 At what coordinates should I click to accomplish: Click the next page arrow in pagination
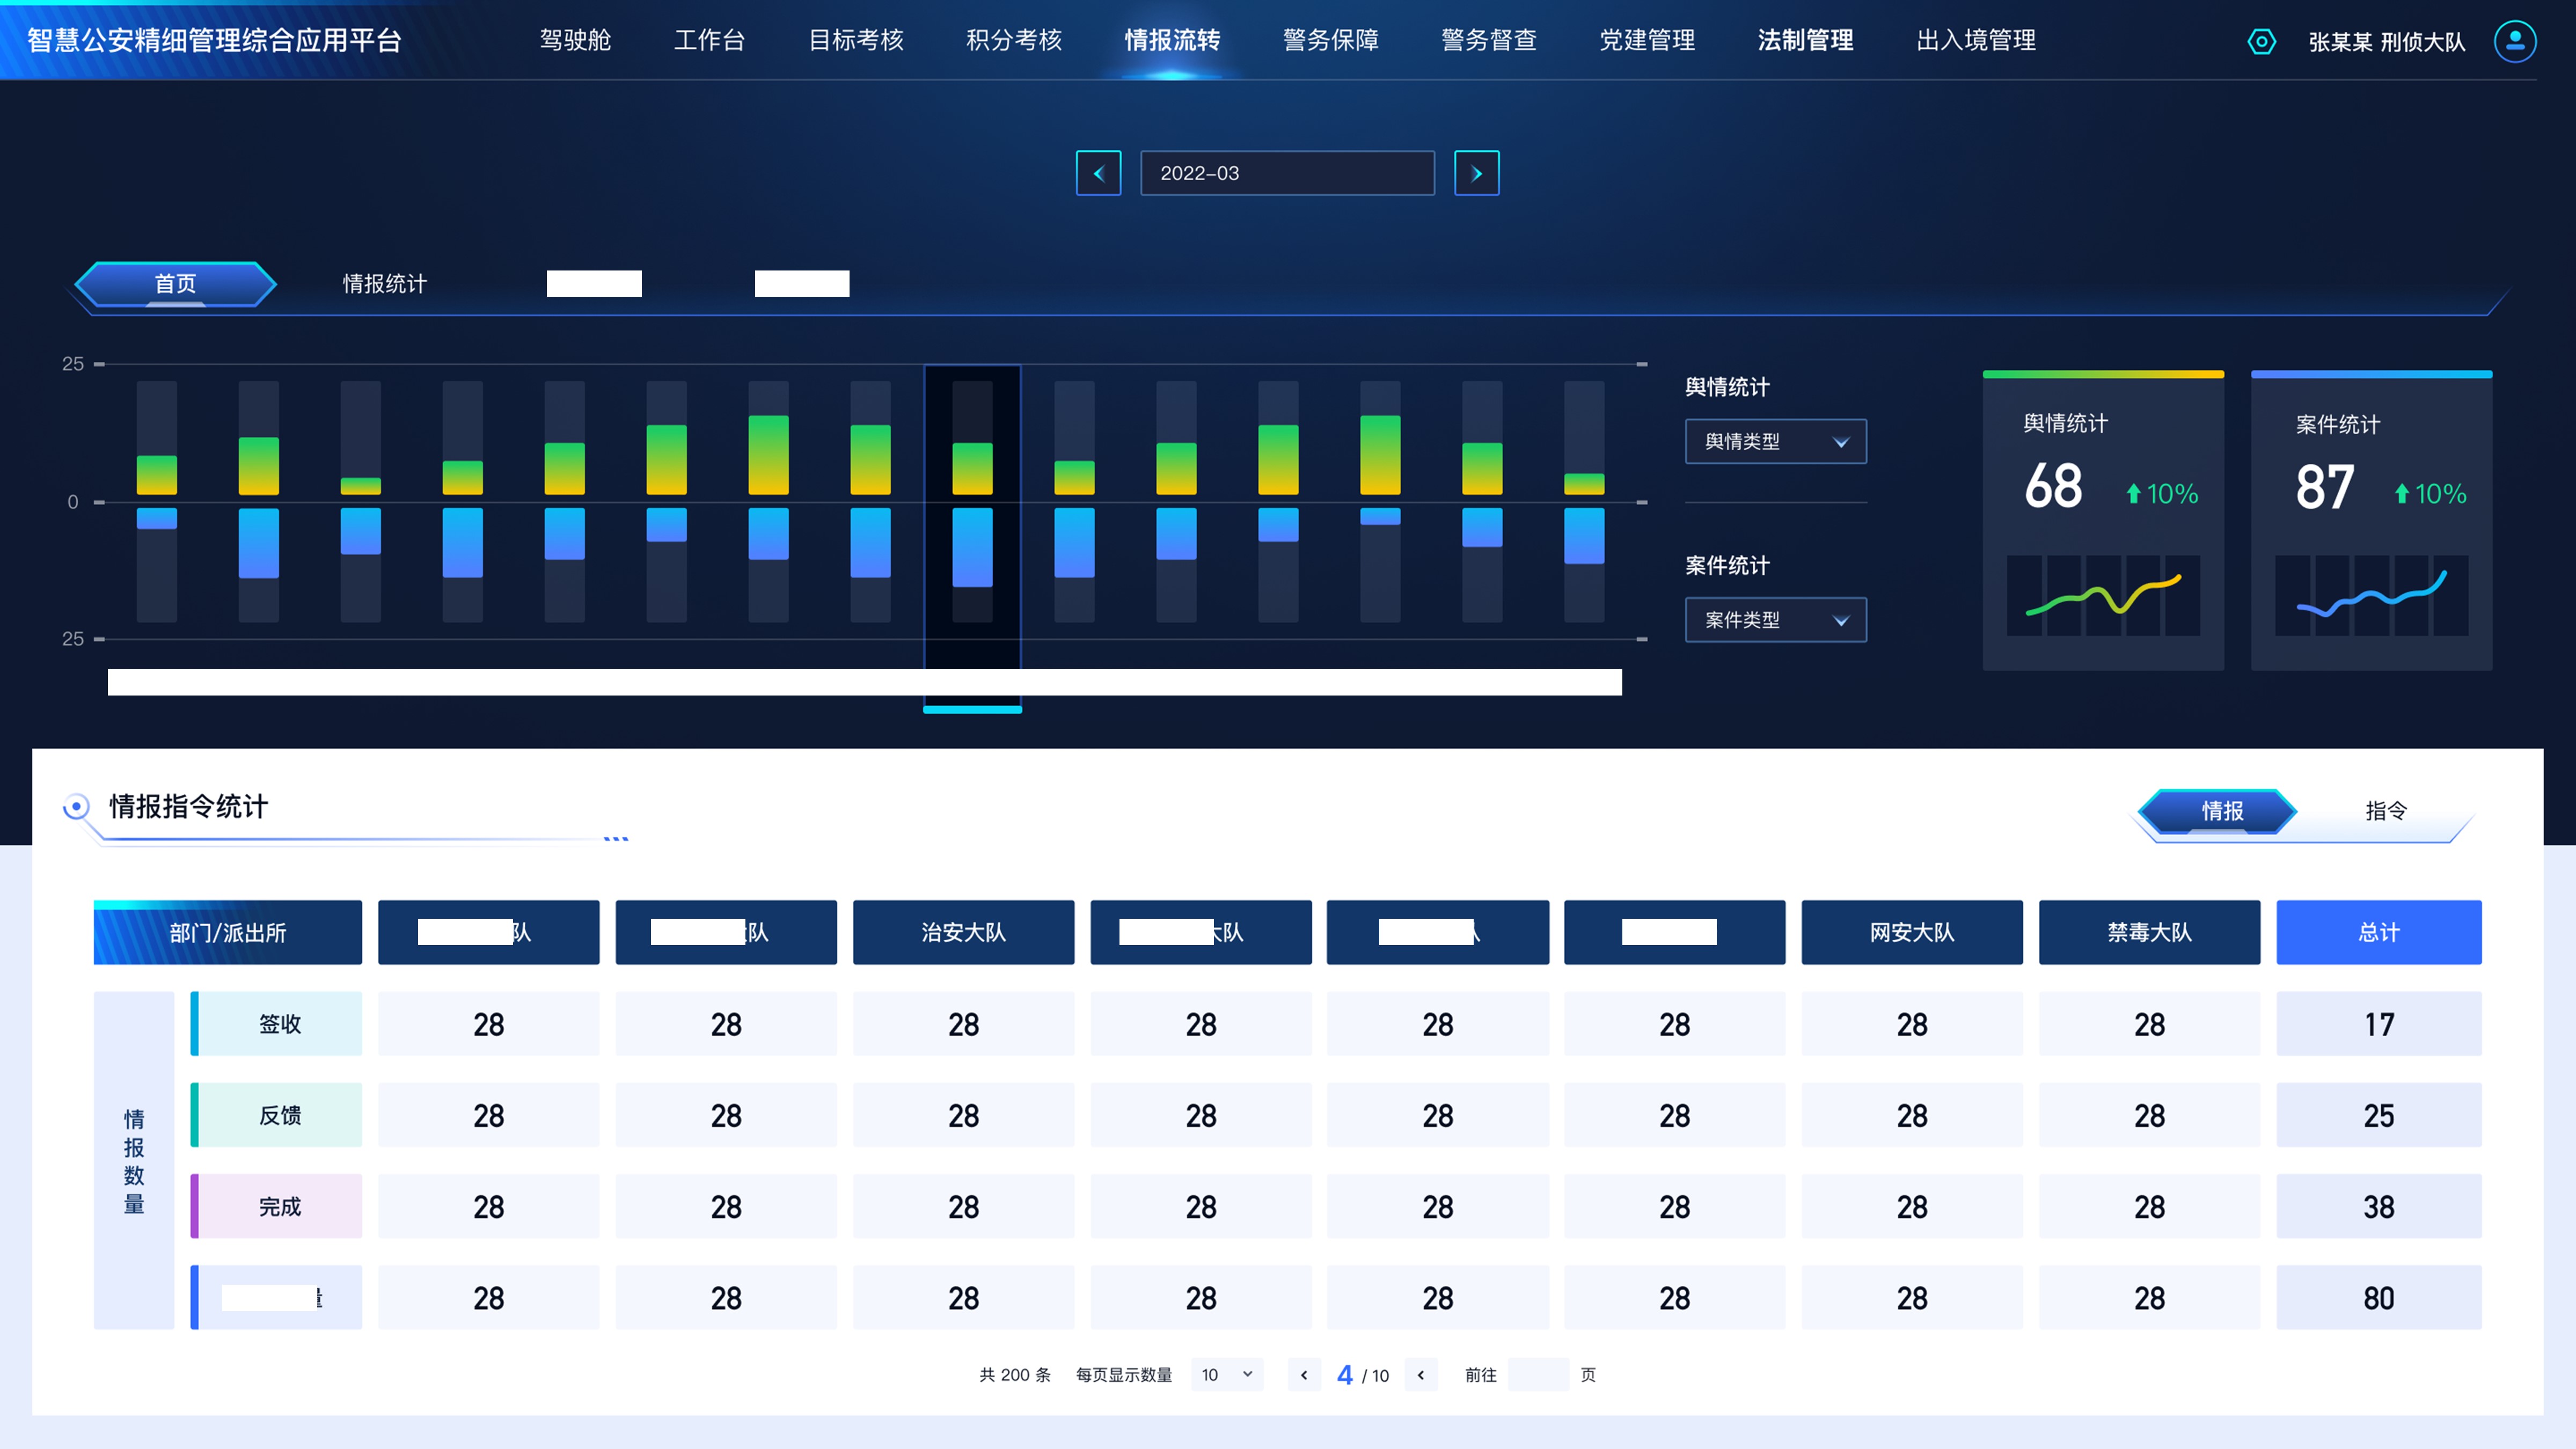pos(1421,1375)
